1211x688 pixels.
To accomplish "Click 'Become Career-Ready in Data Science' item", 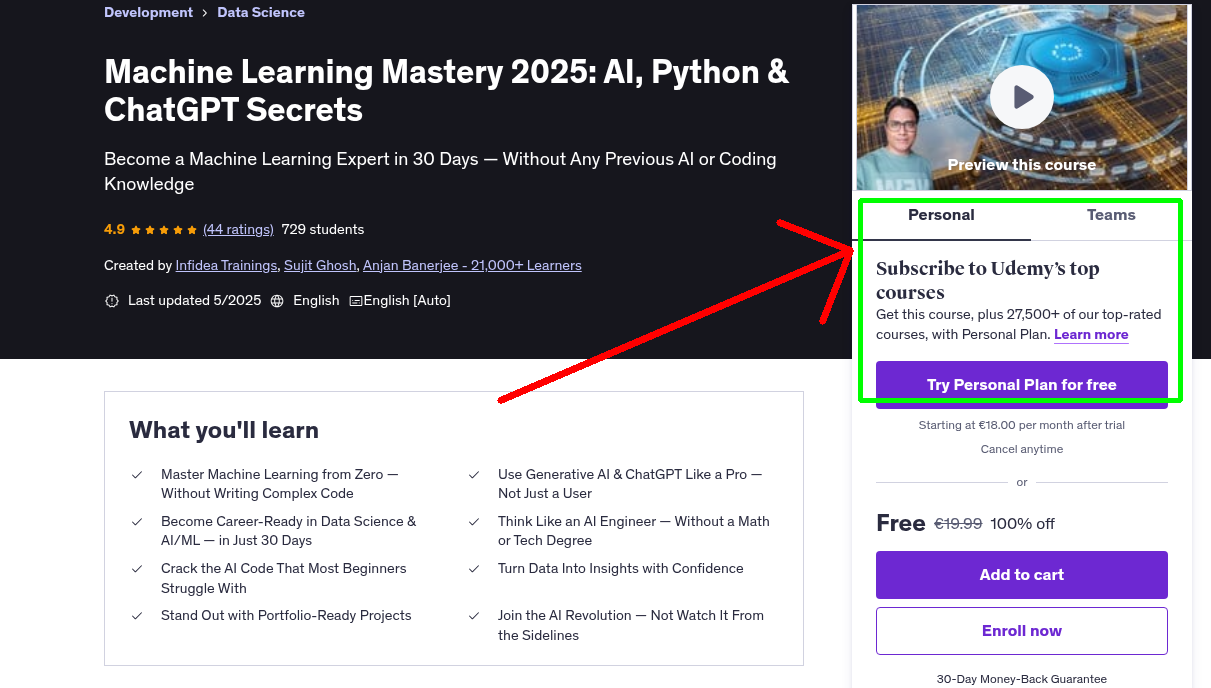I will pos(288,531).
